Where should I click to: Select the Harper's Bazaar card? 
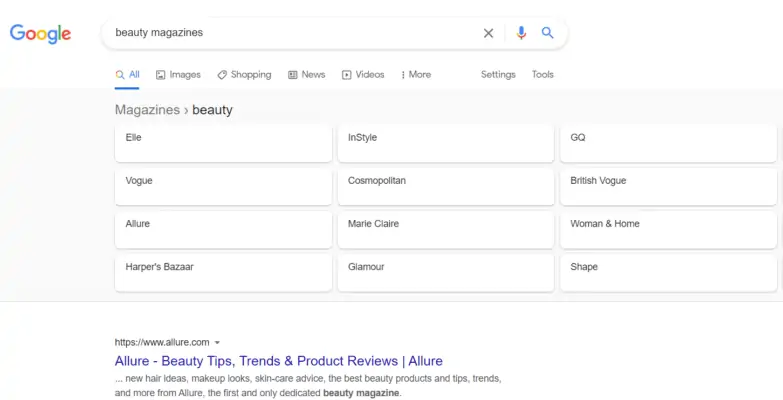223,273
